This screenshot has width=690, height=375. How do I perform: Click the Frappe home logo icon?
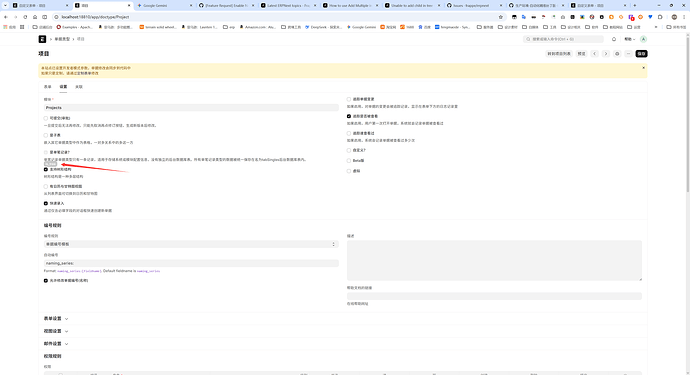click(x=42, y=39)
